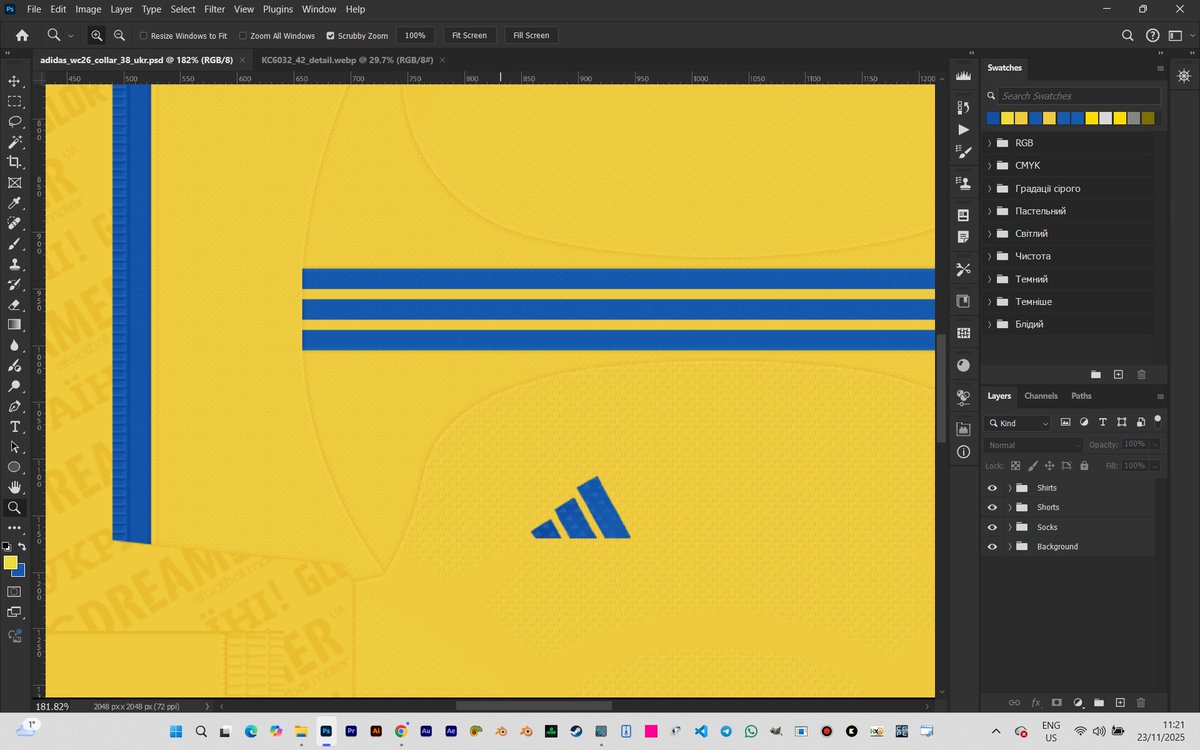Viewport: 1200px width, 750px height.
Task: Choose Zoom Out mode in options bar
Action: (119, 35)
